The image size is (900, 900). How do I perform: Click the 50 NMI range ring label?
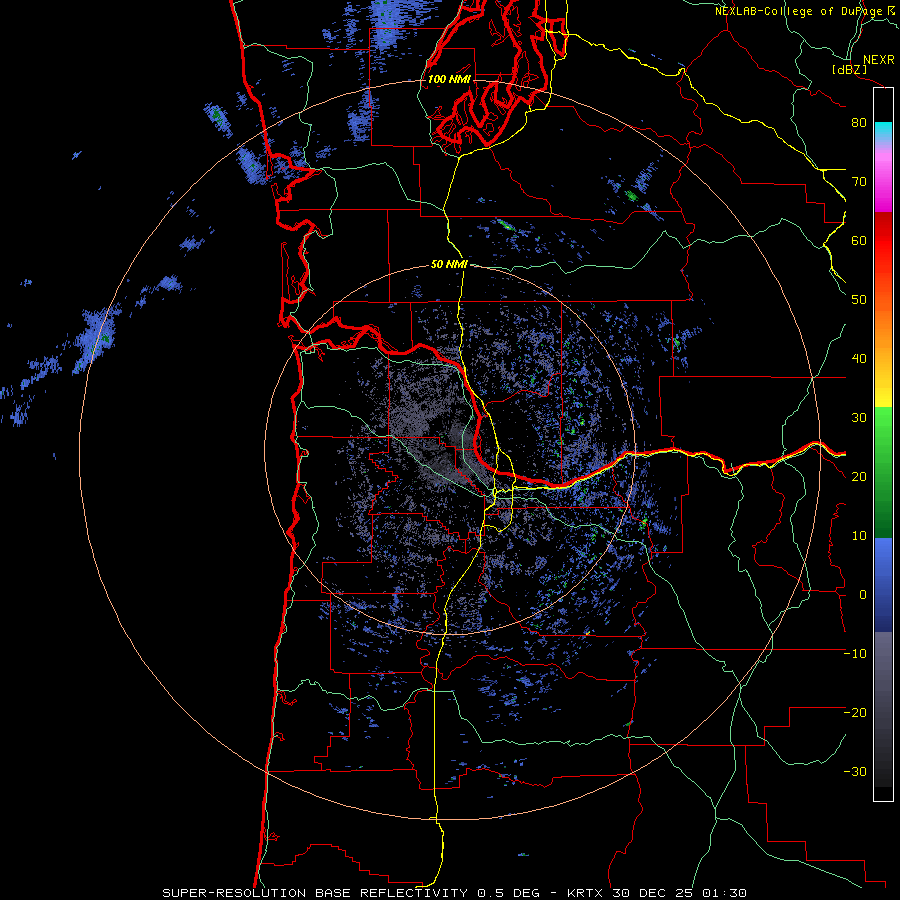coord(449,265)
